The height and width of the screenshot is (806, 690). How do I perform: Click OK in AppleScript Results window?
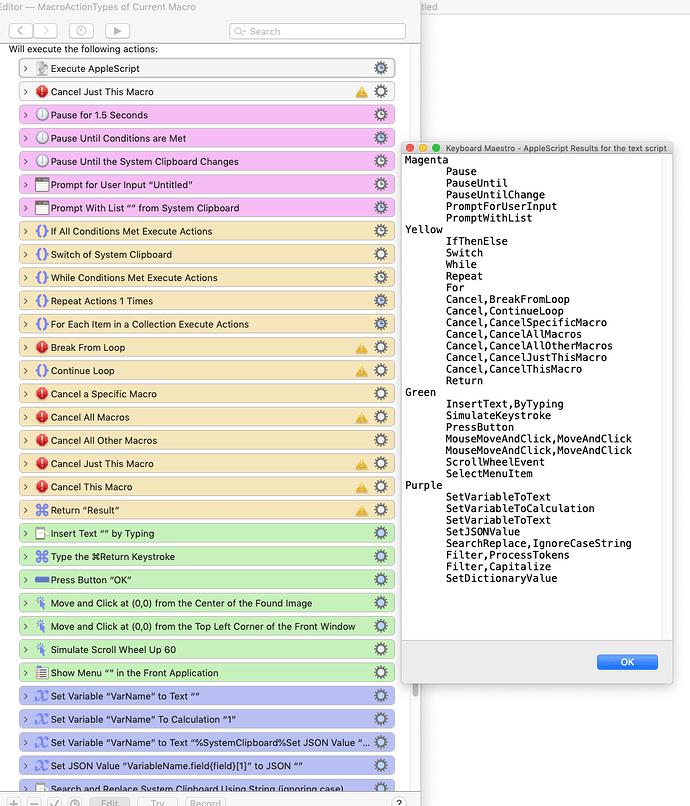click(627, 662)
